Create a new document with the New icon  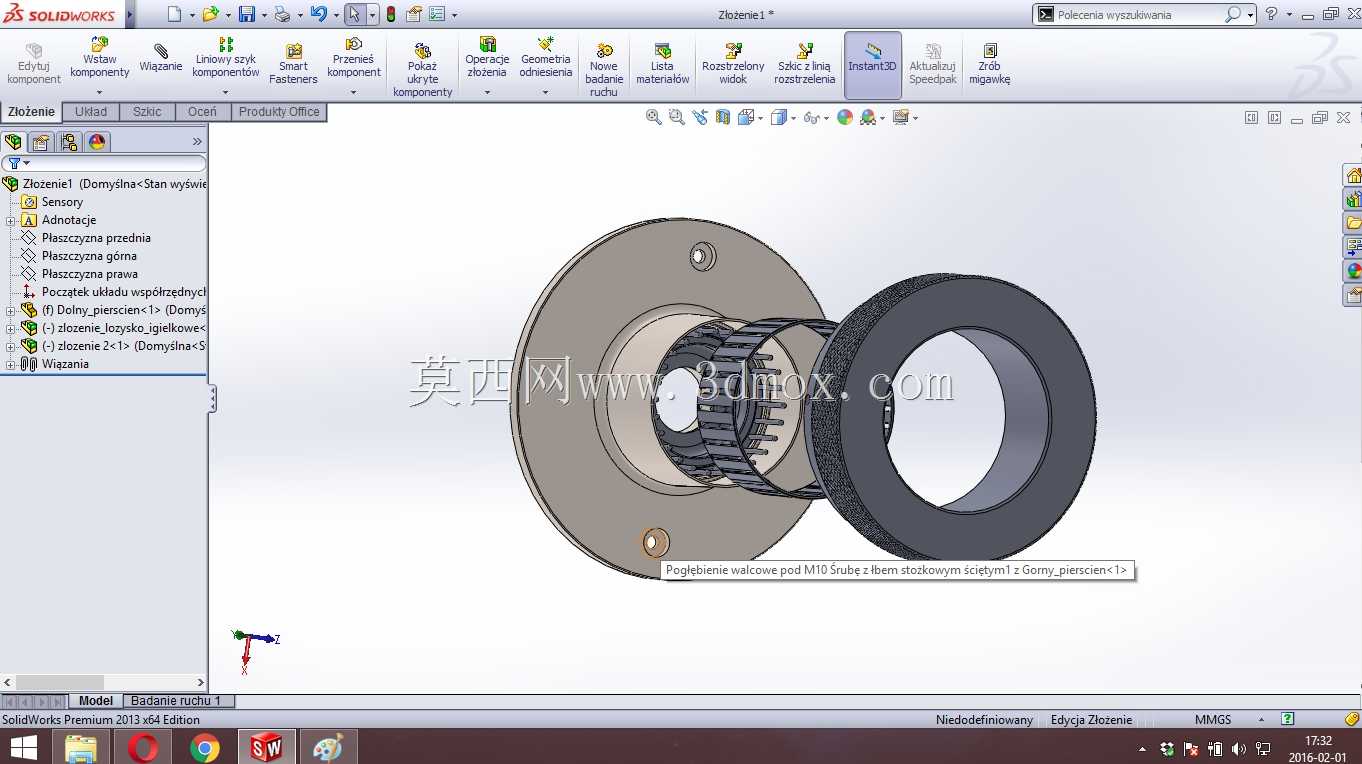(x=175, y=14)
